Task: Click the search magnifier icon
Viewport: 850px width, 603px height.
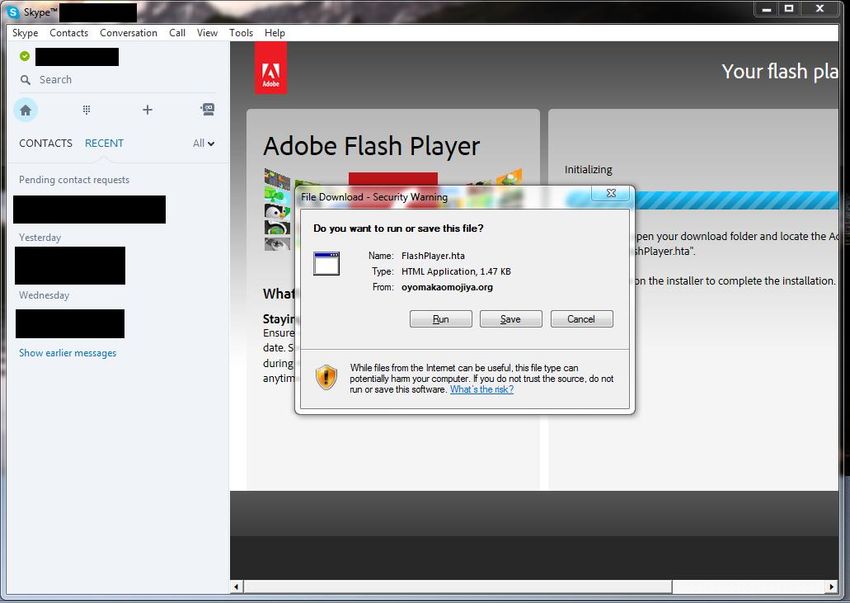Action: pyautogui.click(x=25, y=80)
